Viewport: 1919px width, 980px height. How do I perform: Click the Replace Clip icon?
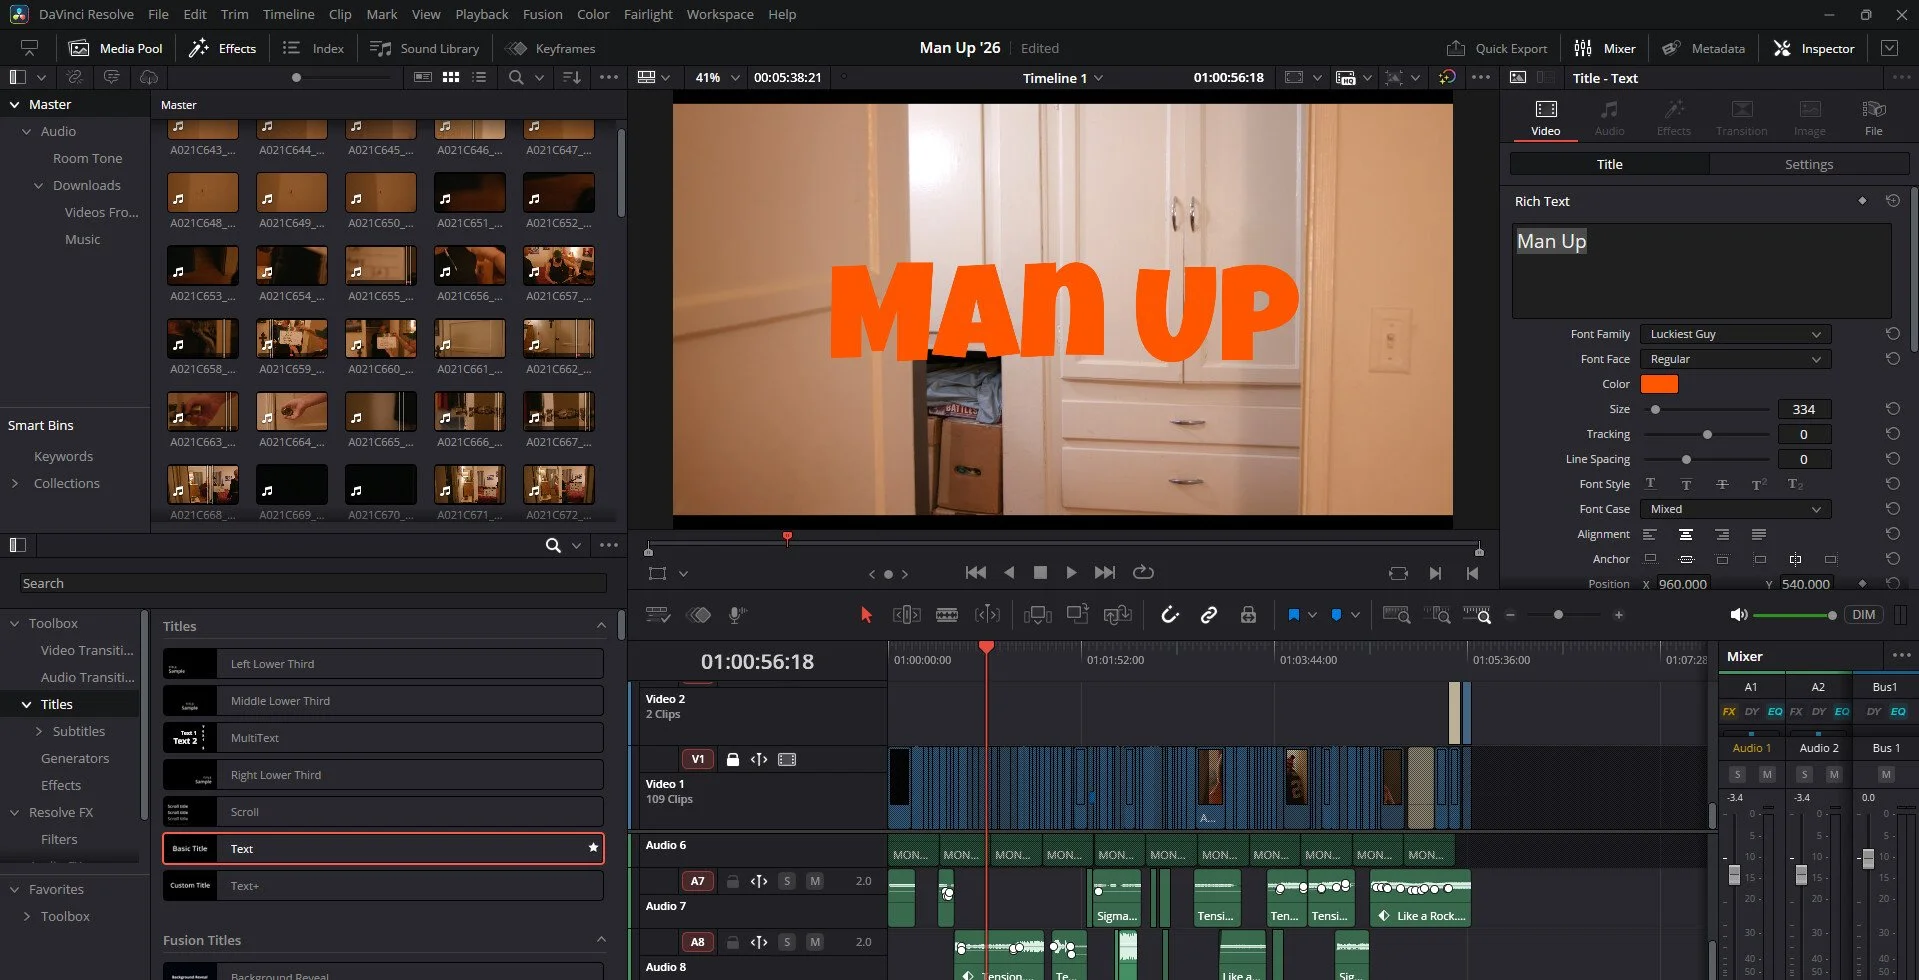coord(1117,615)
